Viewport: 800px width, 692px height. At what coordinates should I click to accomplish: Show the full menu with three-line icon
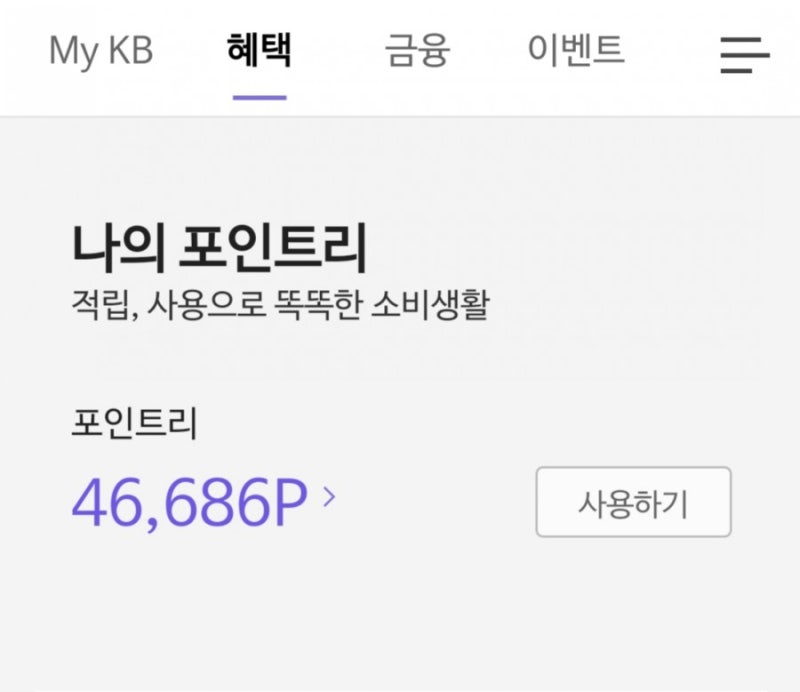pos(744,55)
